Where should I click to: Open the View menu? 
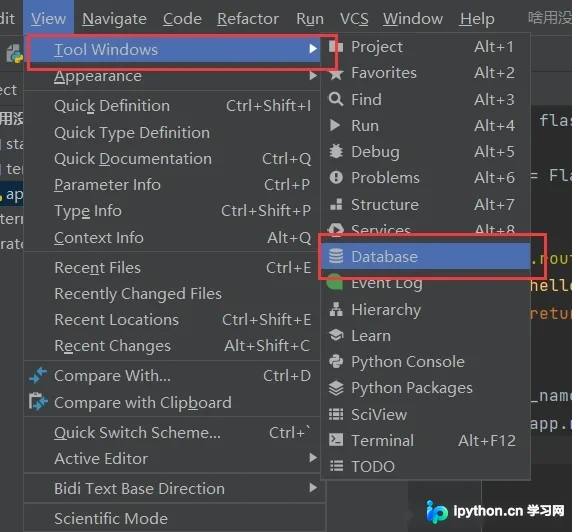[48, 18]
